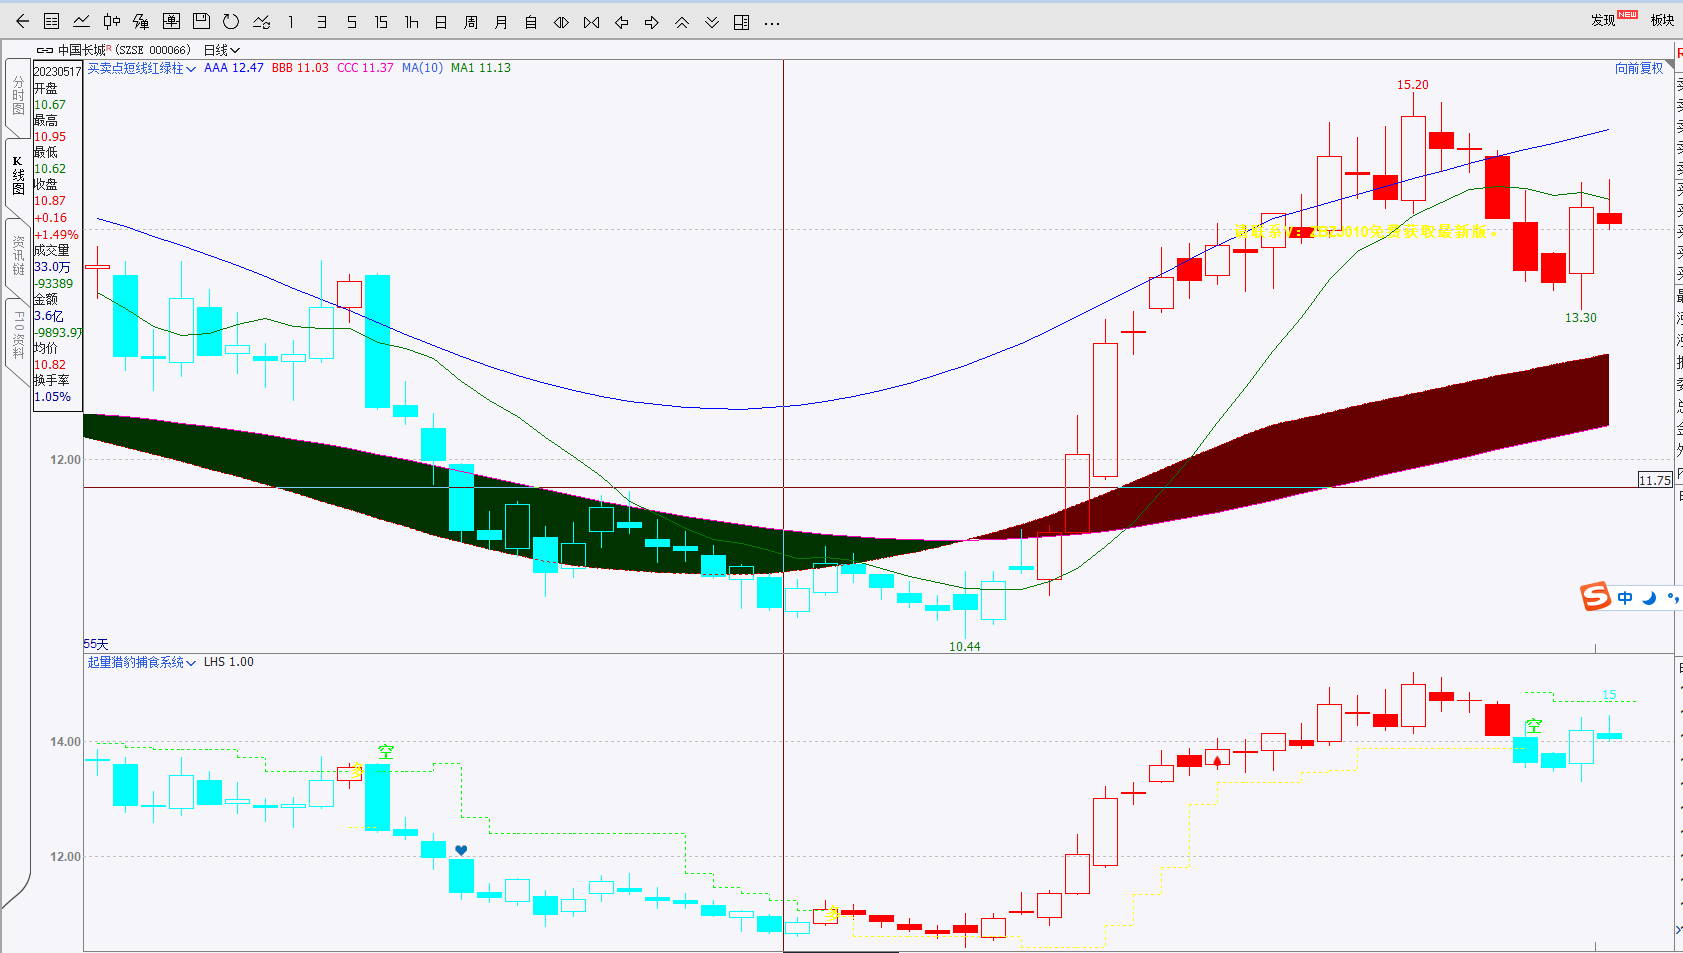Viewport: 1683px width, 953px height.
Task: Click the 10.44 low price label
Action: tap(965, 647)
